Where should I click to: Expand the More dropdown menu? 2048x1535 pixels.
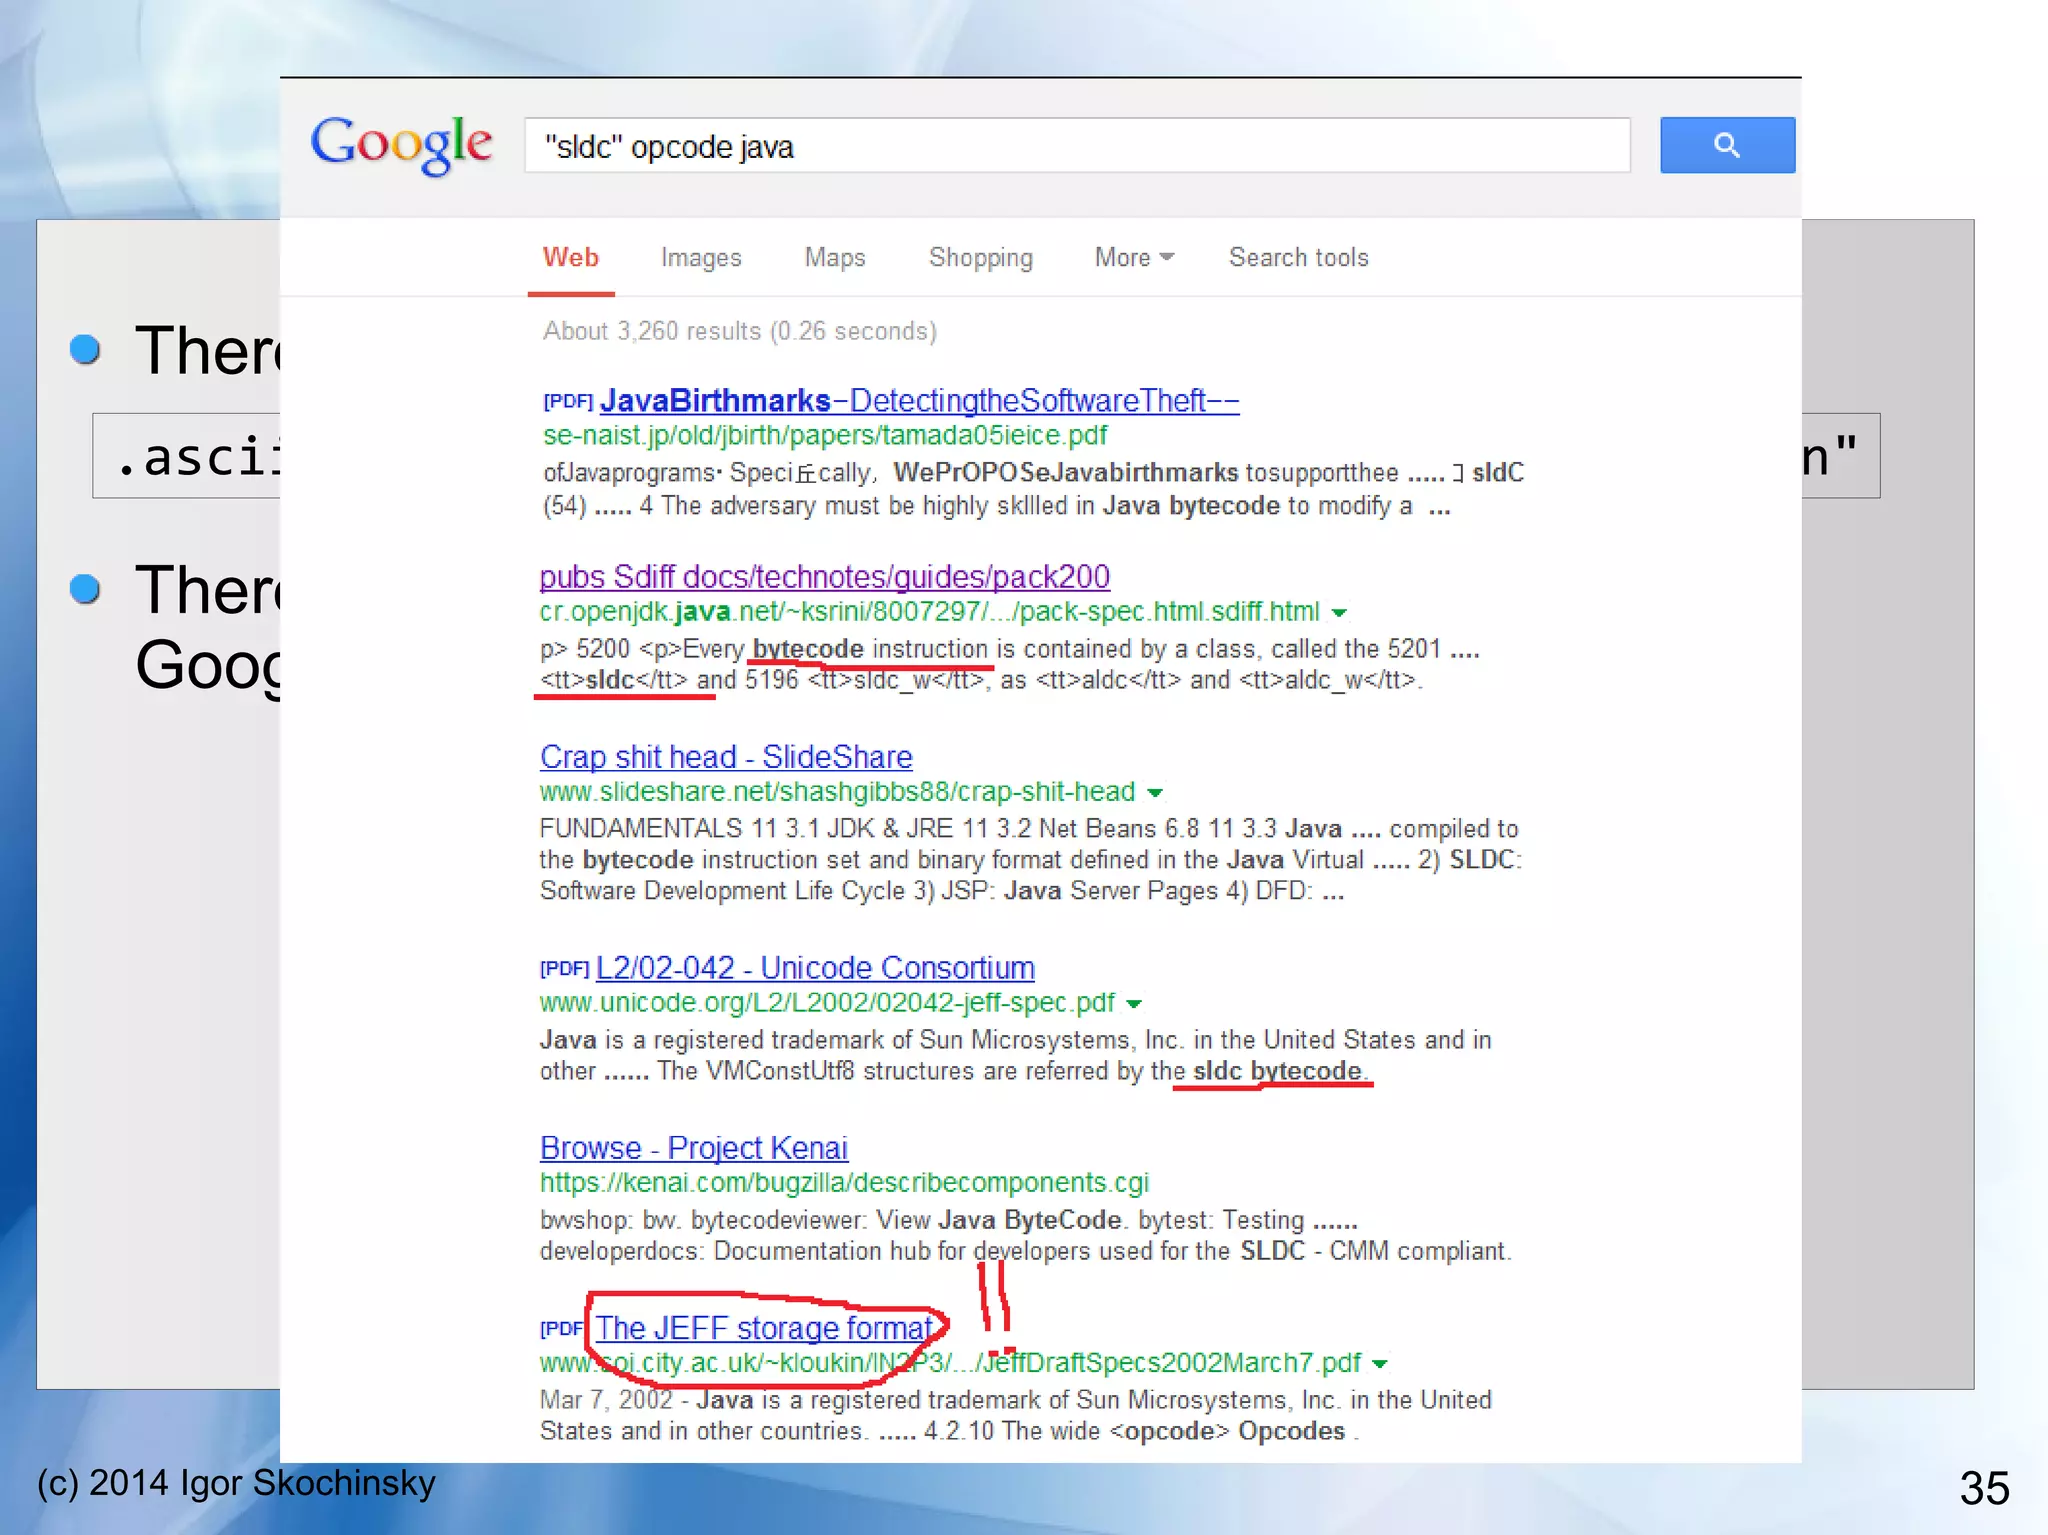[x=1133, y=258]
